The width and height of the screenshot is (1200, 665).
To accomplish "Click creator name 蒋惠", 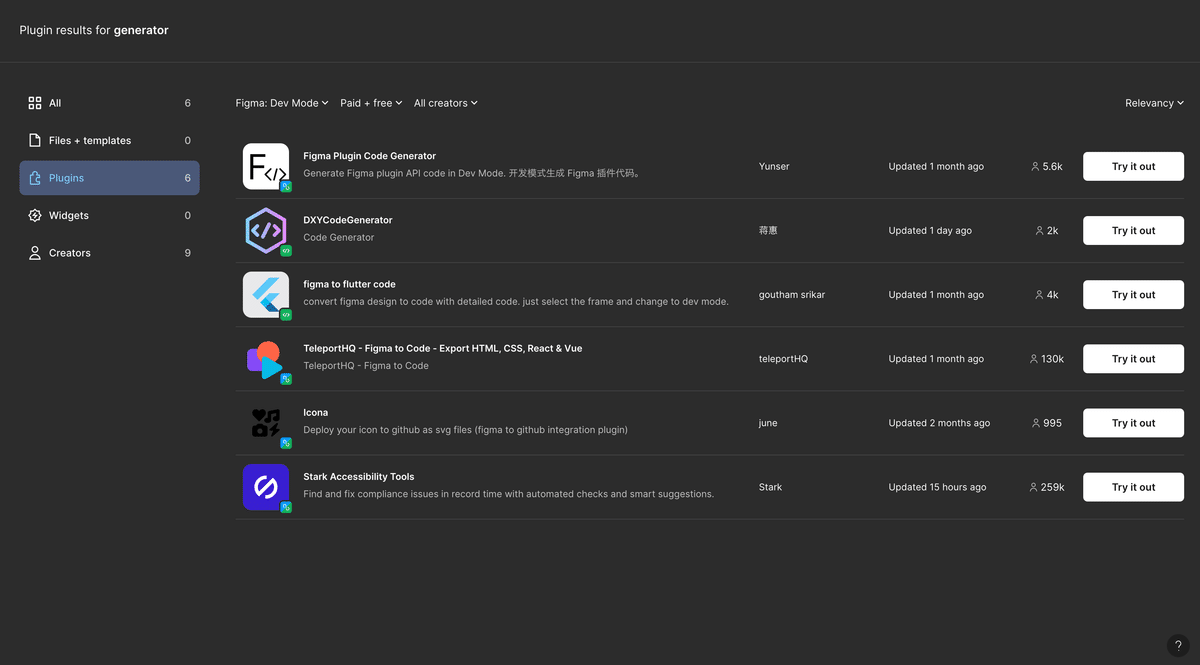I will tap(768, 231).
